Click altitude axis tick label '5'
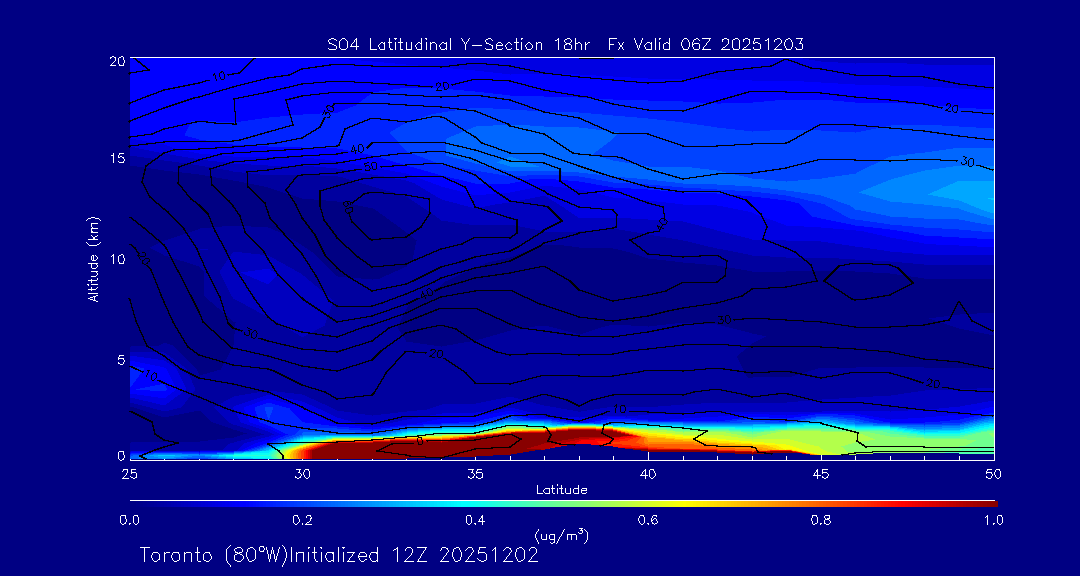 pyautogui.click(x=121, y=360)
